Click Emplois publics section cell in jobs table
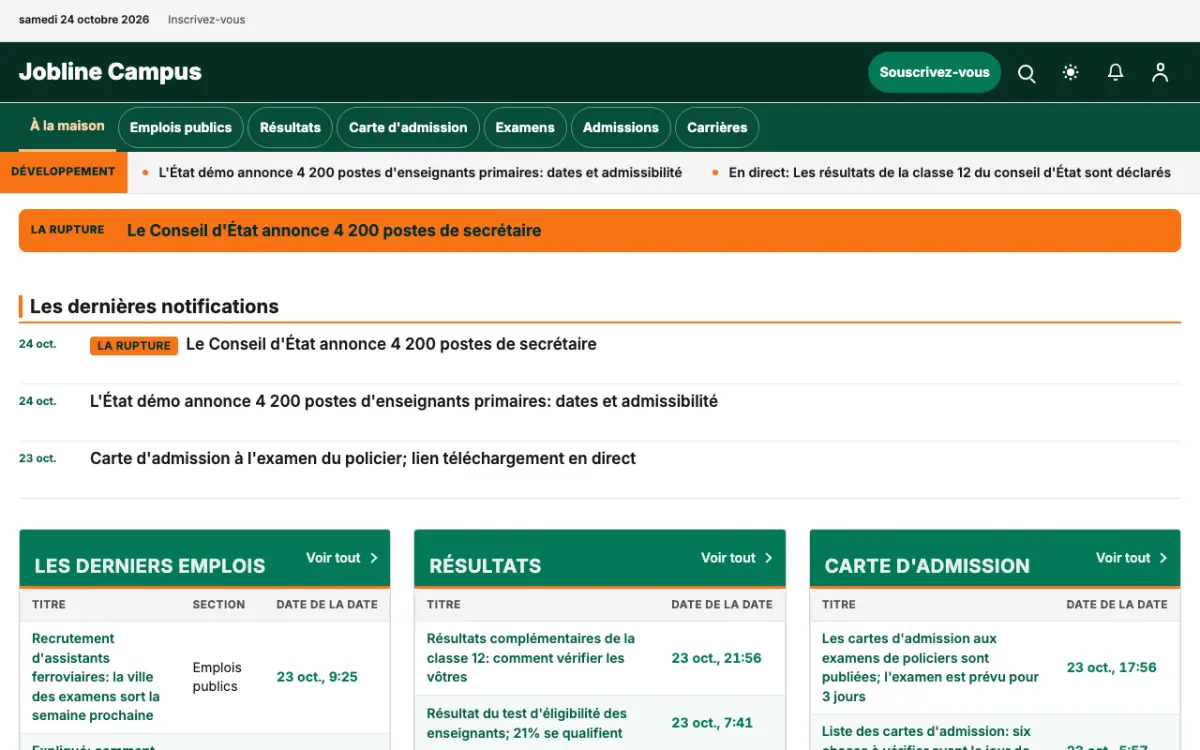Screen dimensions: 1200x750 [x=217, y=677]
